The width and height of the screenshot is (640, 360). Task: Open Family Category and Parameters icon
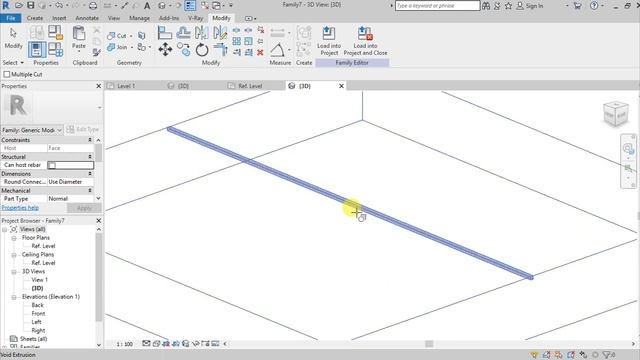tap(55, 32)
